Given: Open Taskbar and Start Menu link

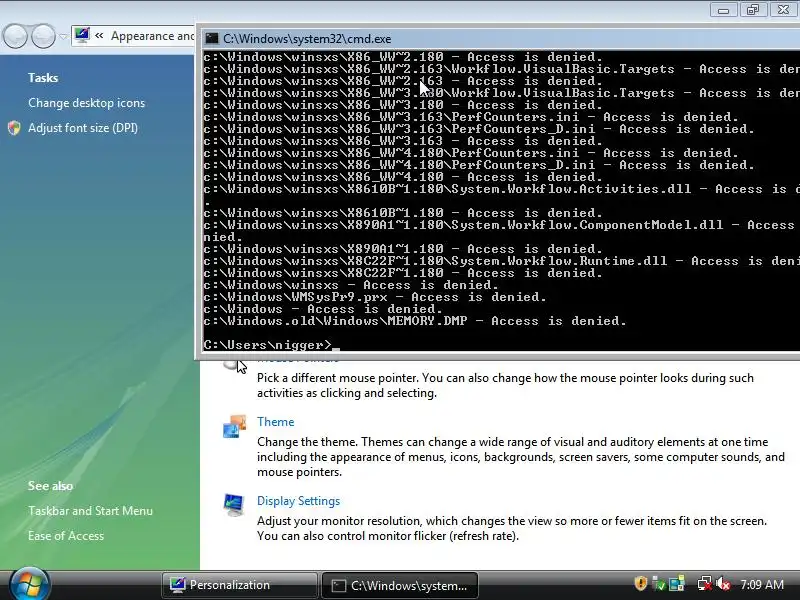Looking at the screenshot, I should click(x=90, y=511).
